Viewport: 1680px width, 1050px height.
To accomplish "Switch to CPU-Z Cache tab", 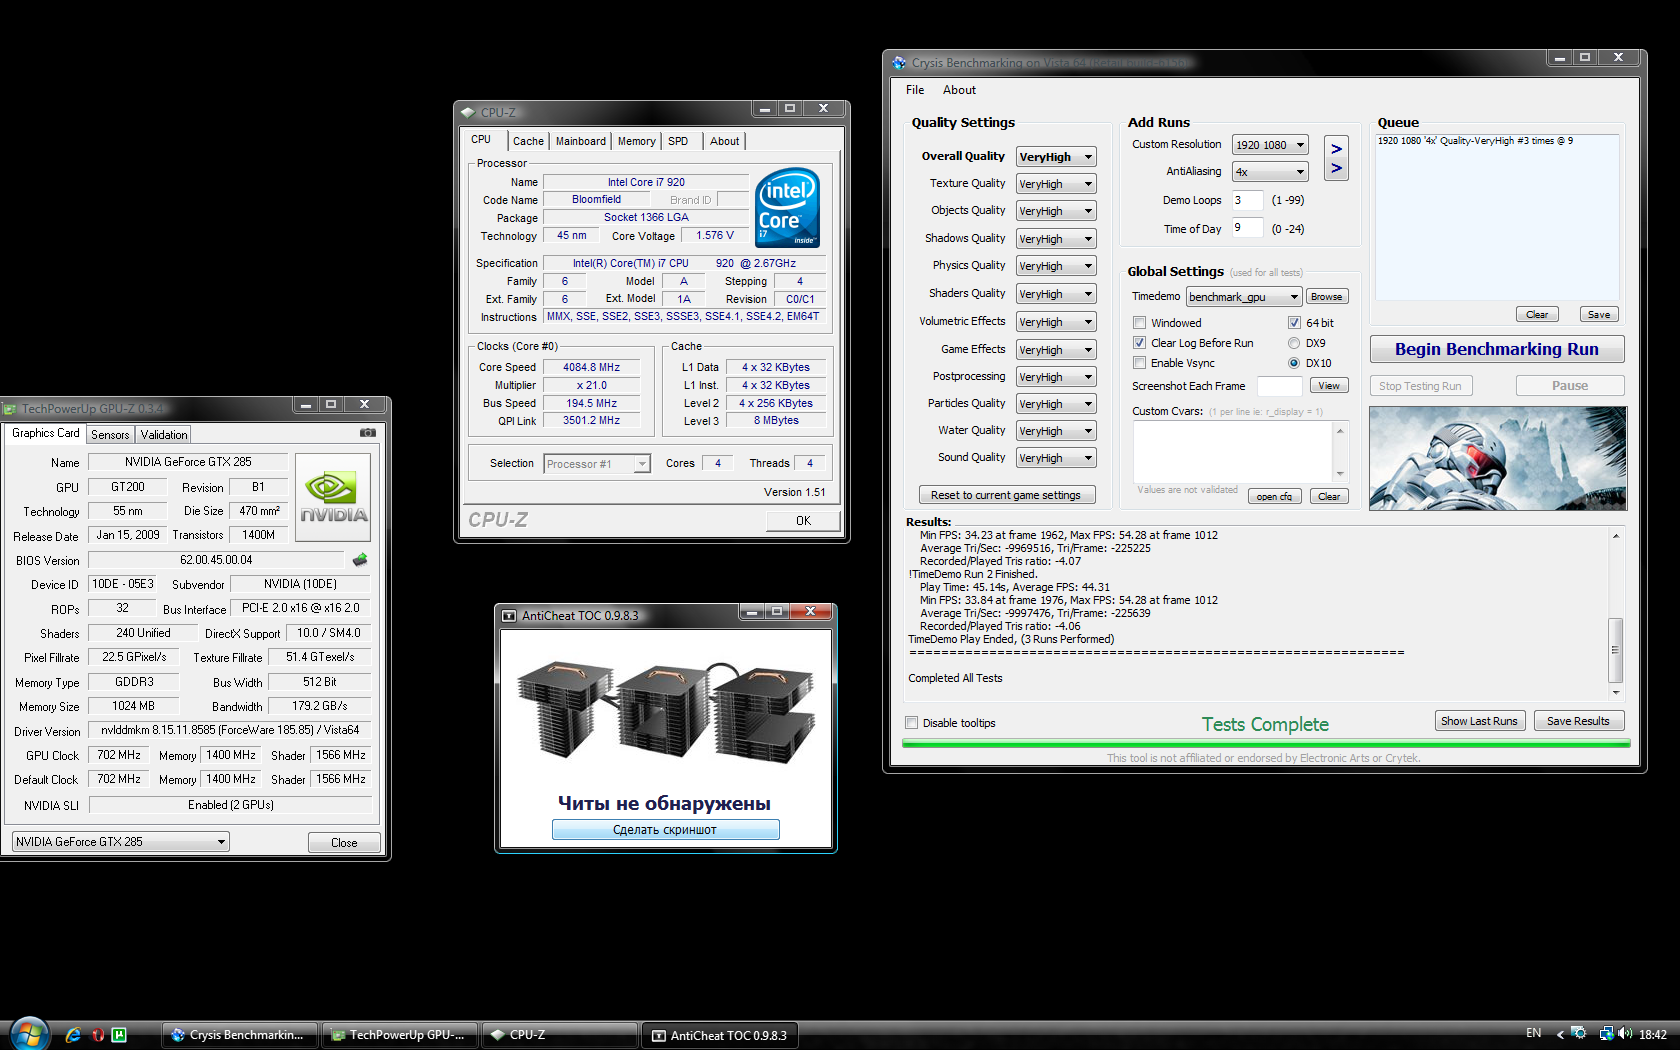I will tap(528, 141).
